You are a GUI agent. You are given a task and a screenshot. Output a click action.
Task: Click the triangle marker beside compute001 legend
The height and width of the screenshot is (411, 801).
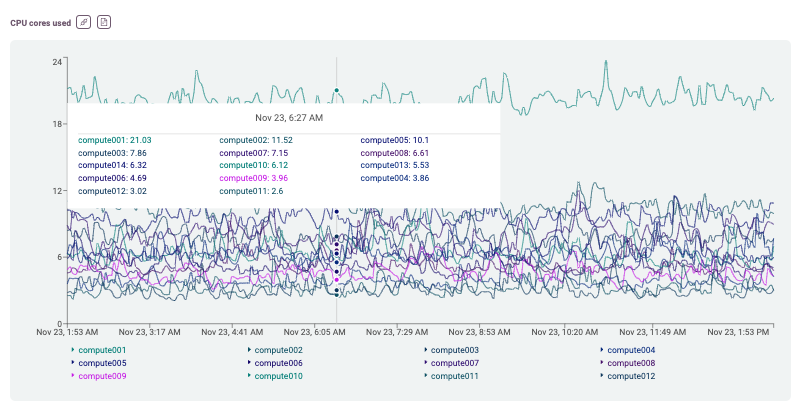[73, 350]
